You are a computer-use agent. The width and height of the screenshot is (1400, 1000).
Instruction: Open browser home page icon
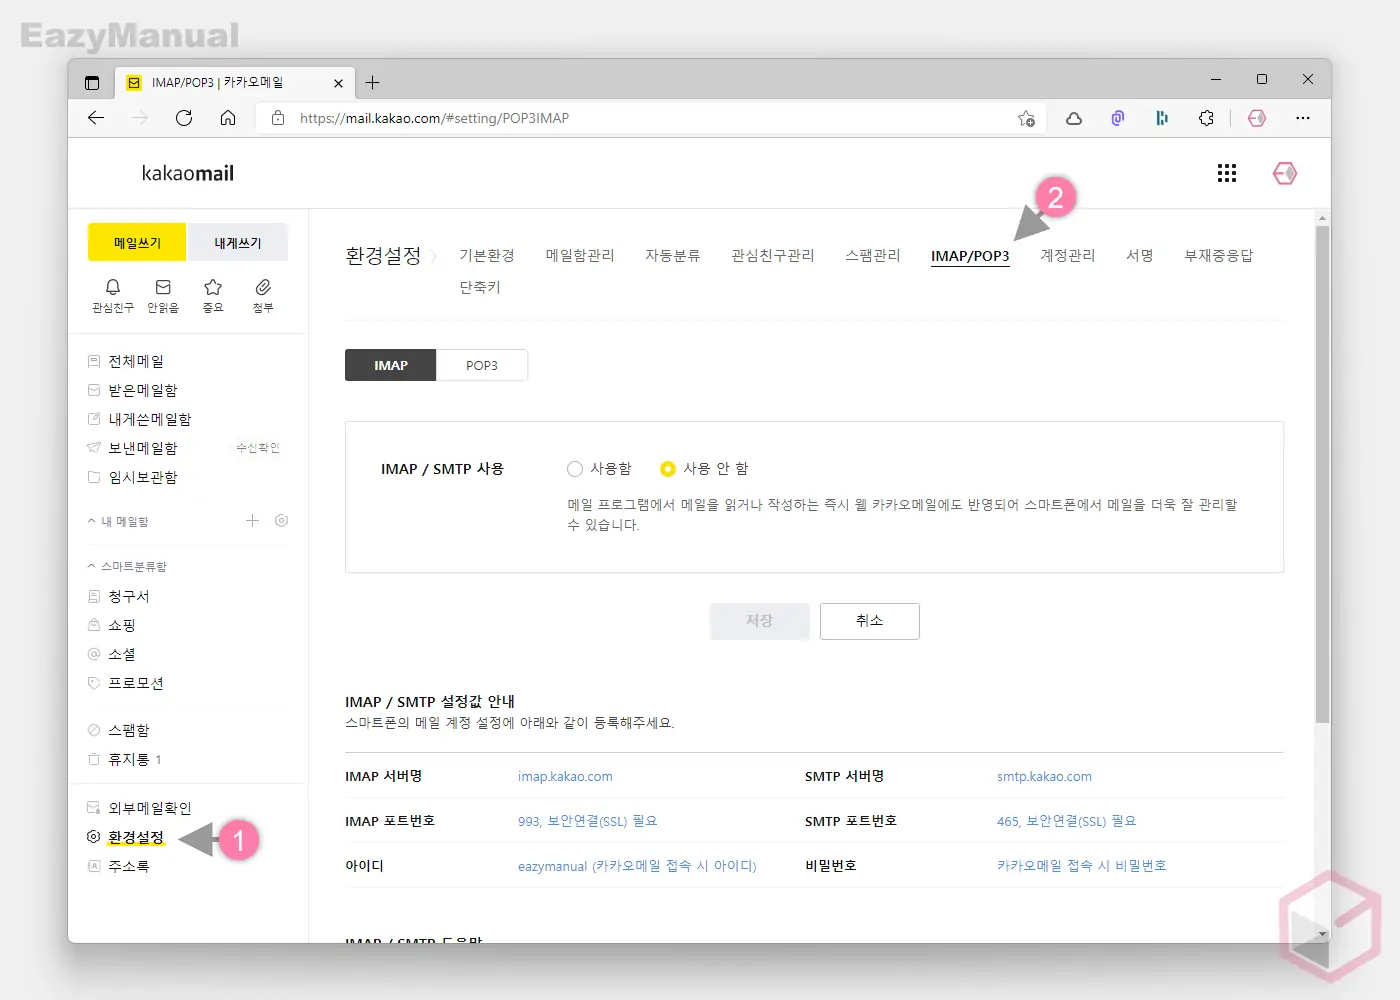(x=228, y=118)
